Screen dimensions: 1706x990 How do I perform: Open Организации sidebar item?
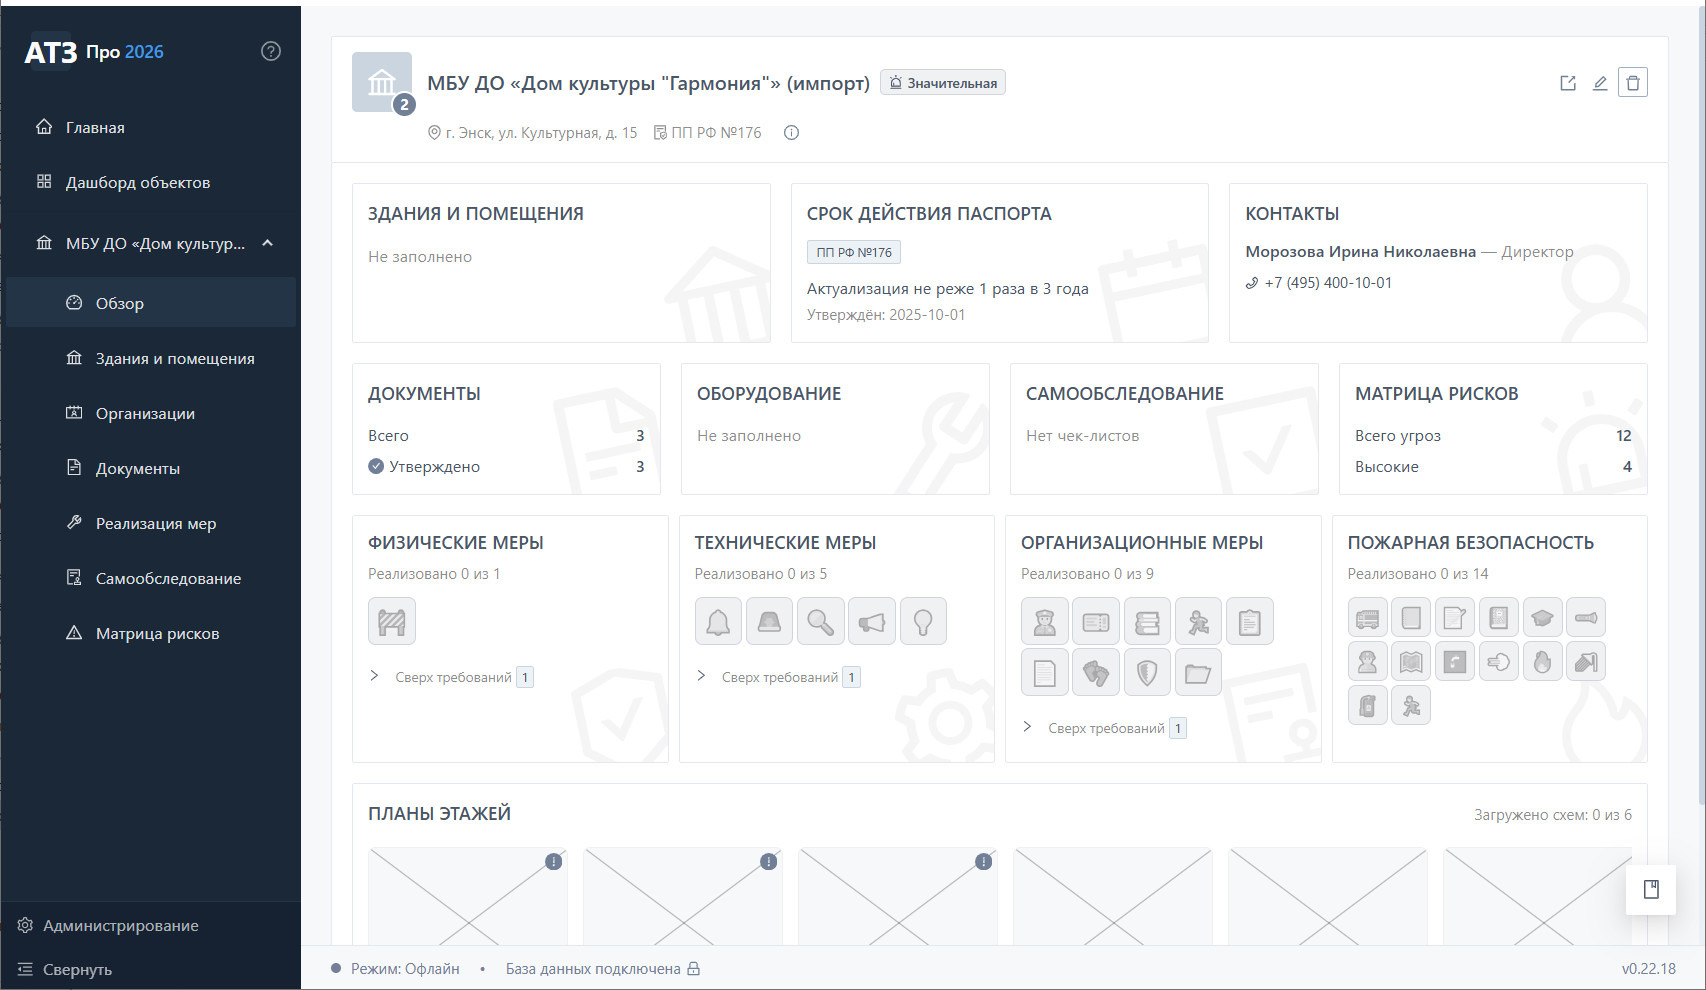click(x=150, y=413)
